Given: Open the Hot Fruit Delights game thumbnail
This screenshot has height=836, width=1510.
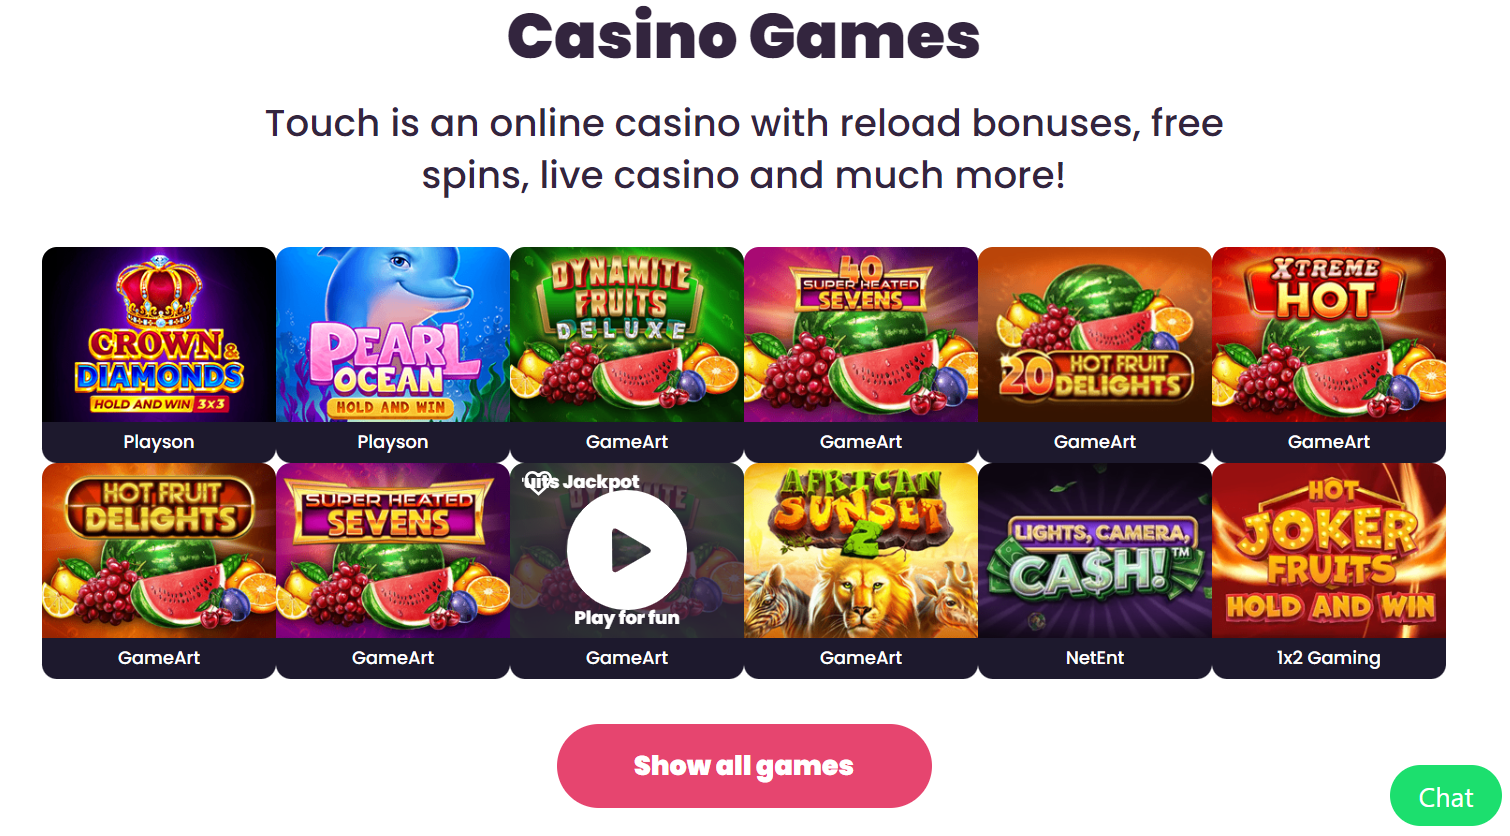Looking at the screenshot, I should click(159, 550).
